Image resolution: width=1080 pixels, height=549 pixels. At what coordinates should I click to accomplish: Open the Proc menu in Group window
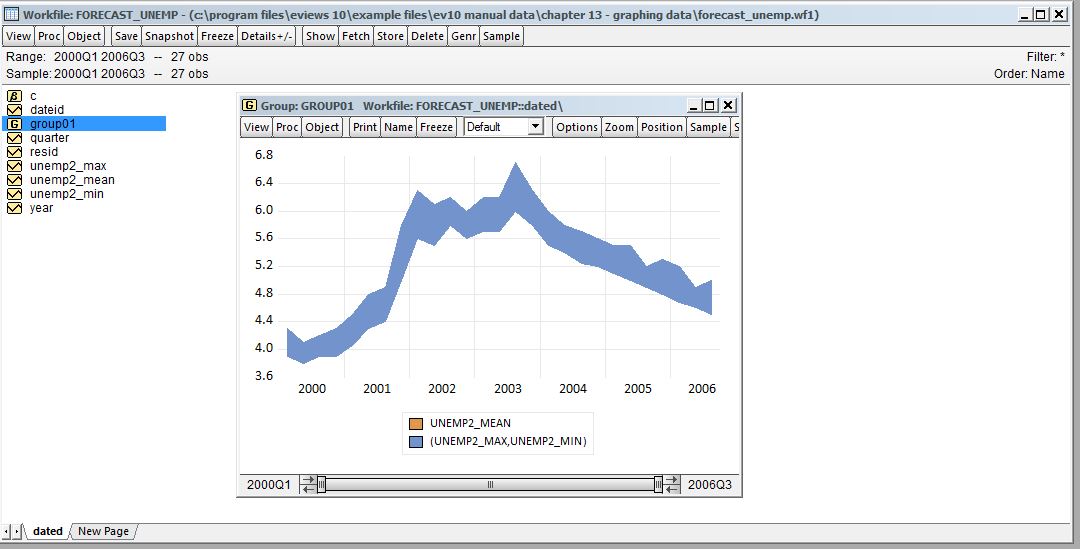287,127
